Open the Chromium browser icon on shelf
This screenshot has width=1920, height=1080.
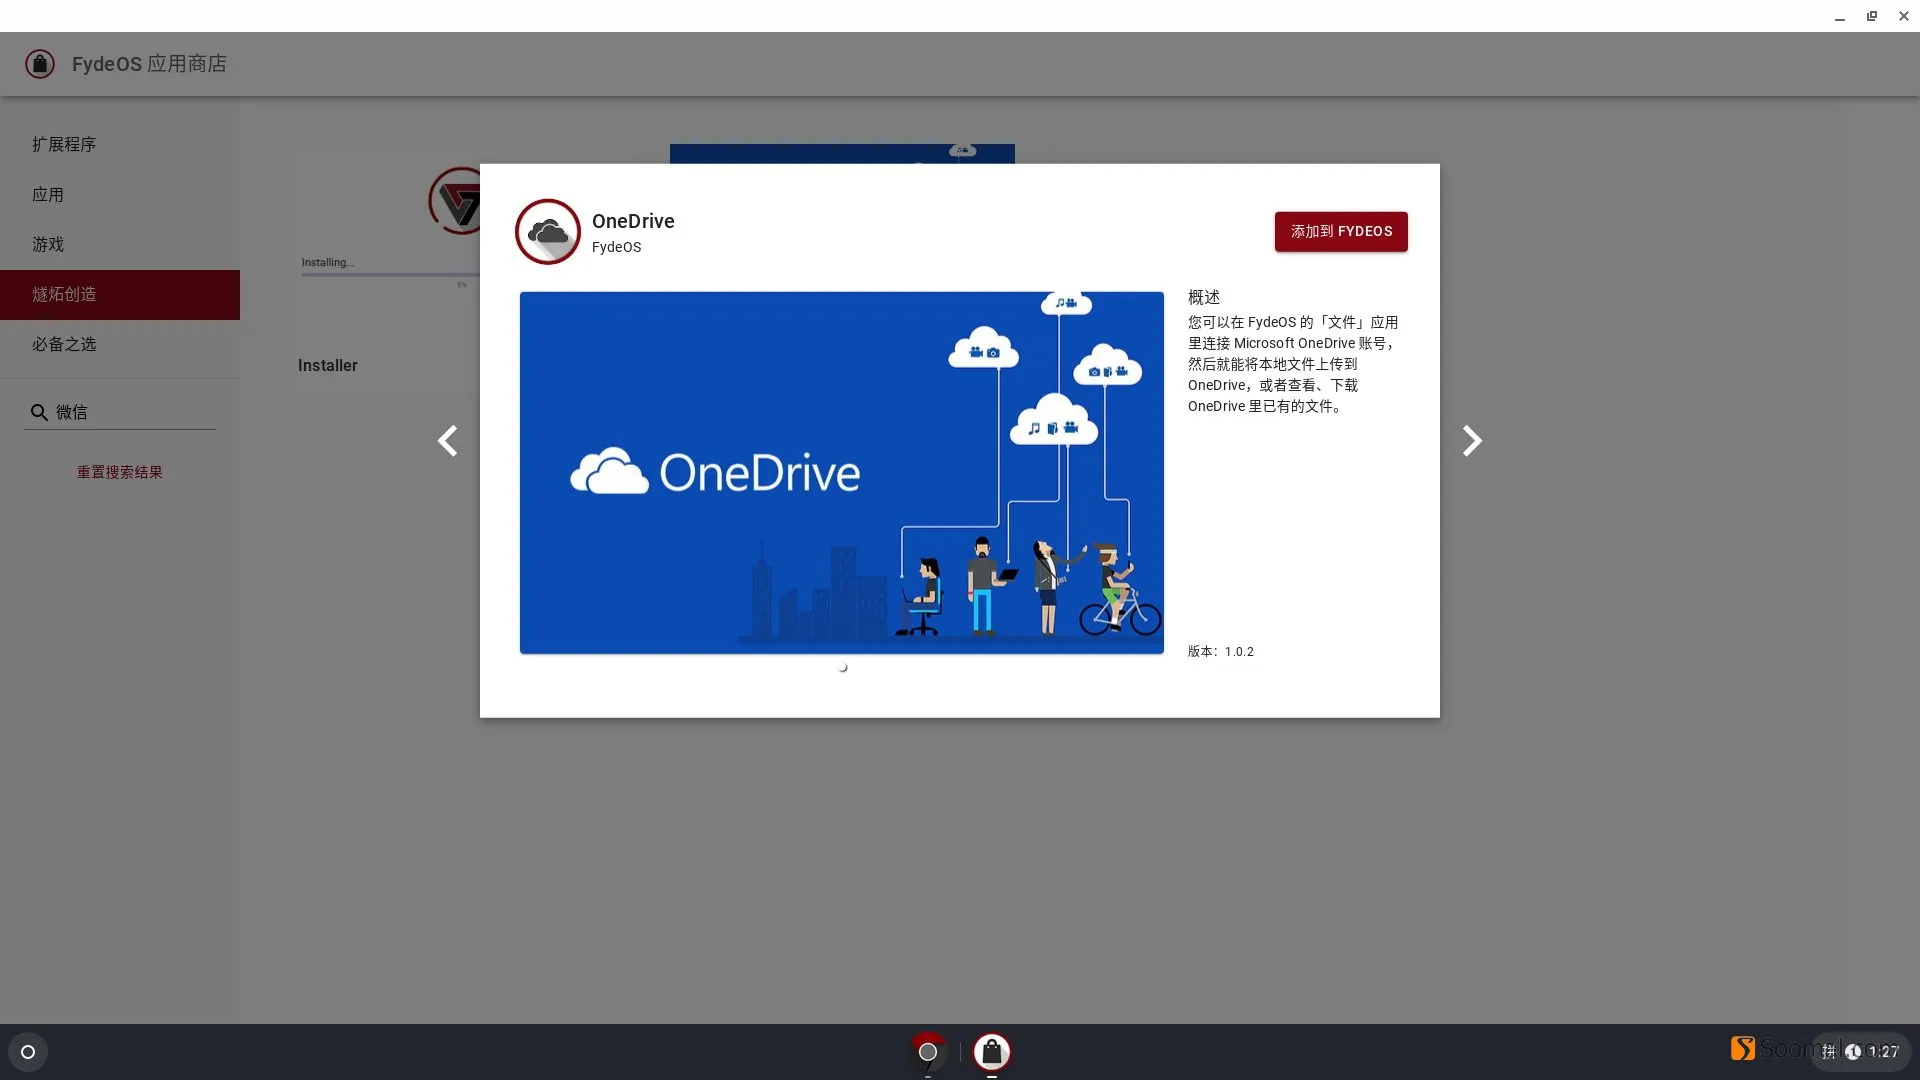click(928, 1052)
